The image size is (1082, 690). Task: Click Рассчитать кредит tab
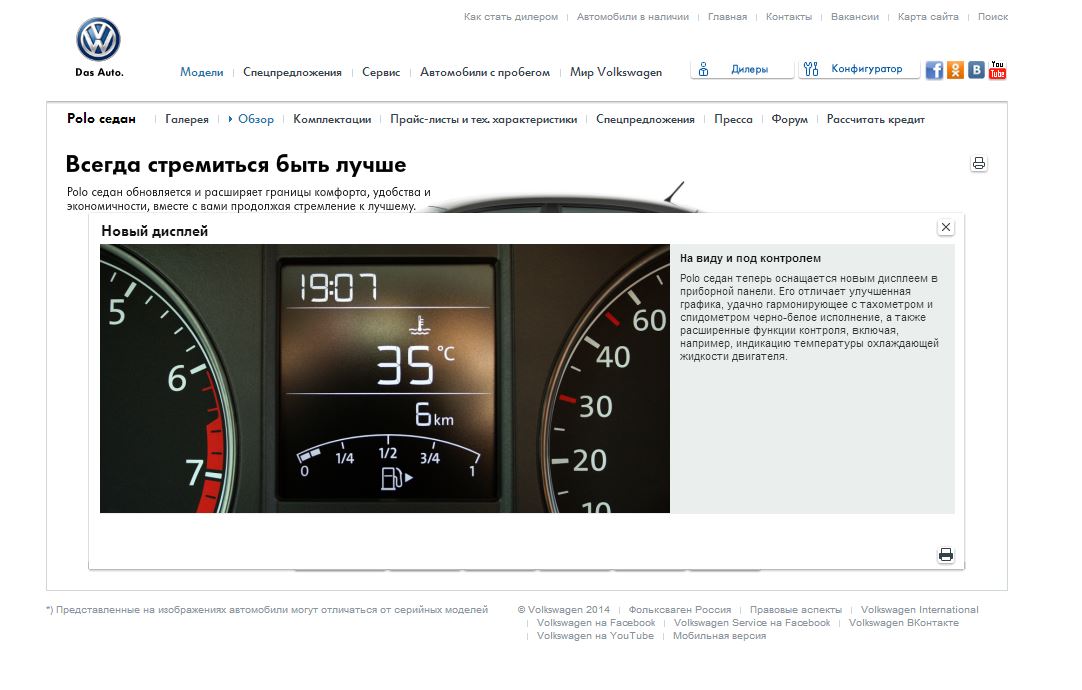pyautogui.click(x=876, y=119)
